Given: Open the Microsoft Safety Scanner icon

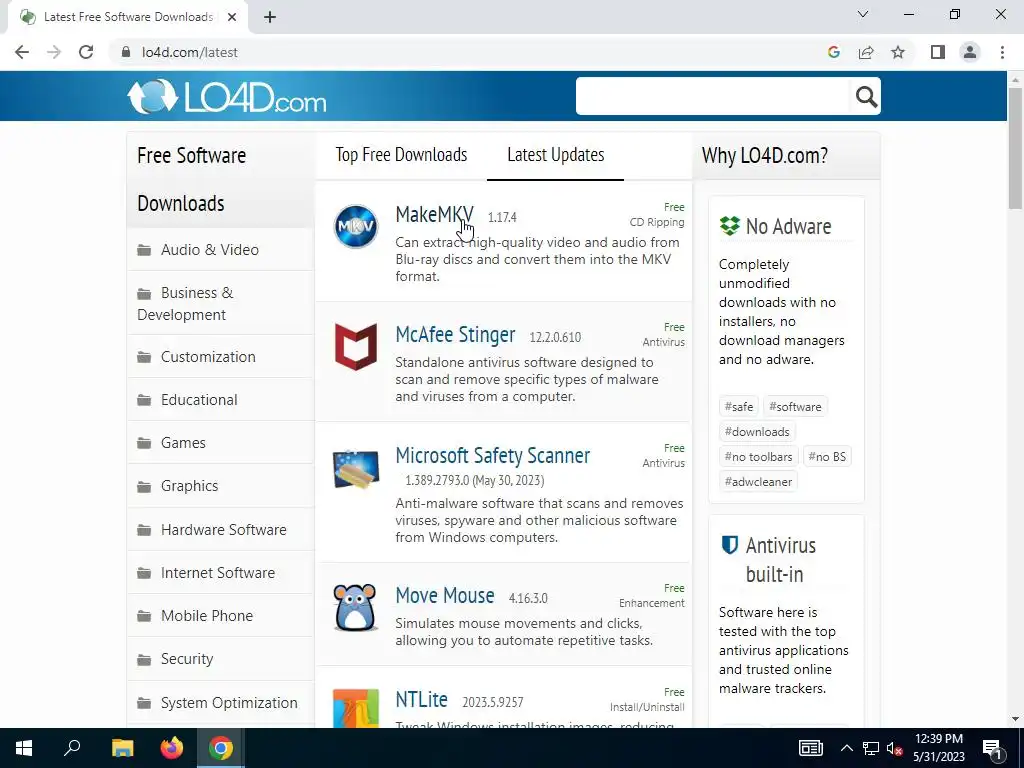Looking at the screenshot, I should (355, 469).
